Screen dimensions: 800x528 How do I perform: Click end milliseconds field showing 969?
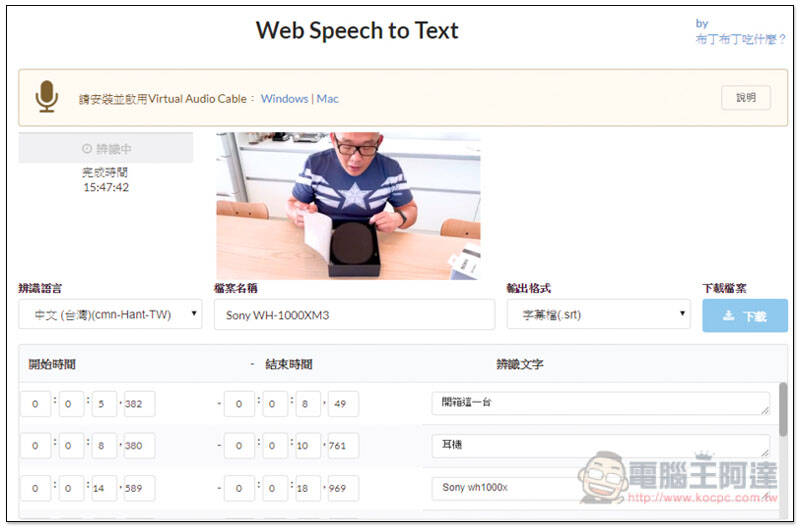point(343,489)
